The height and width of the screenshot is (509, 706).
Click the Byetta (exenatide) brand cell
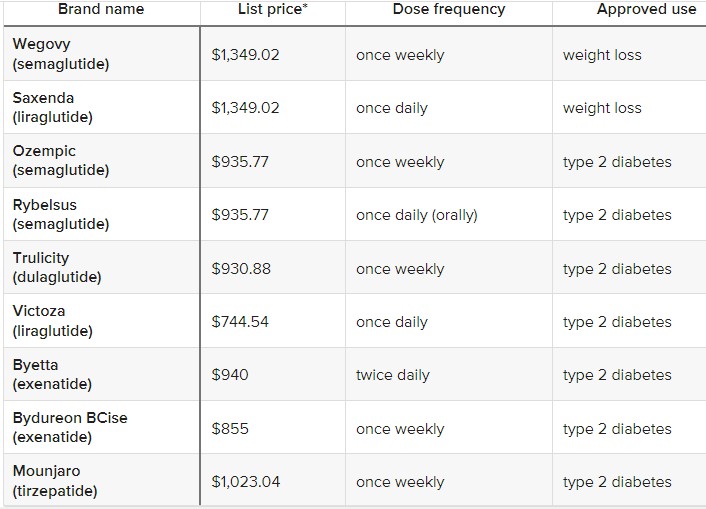(x=52, y=375)
